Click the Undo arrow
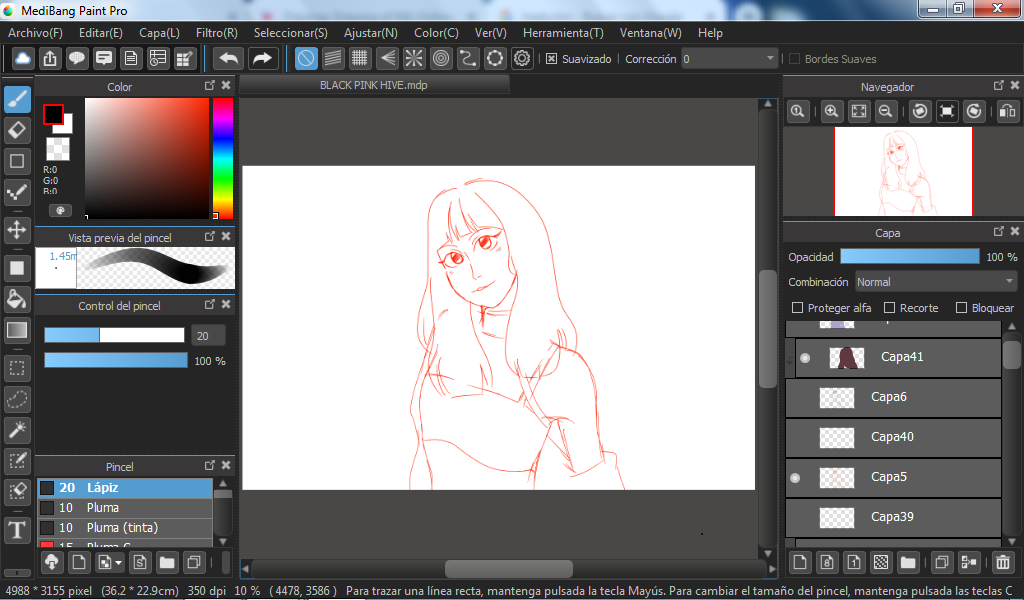The image size is (1024, 600). 229,59
